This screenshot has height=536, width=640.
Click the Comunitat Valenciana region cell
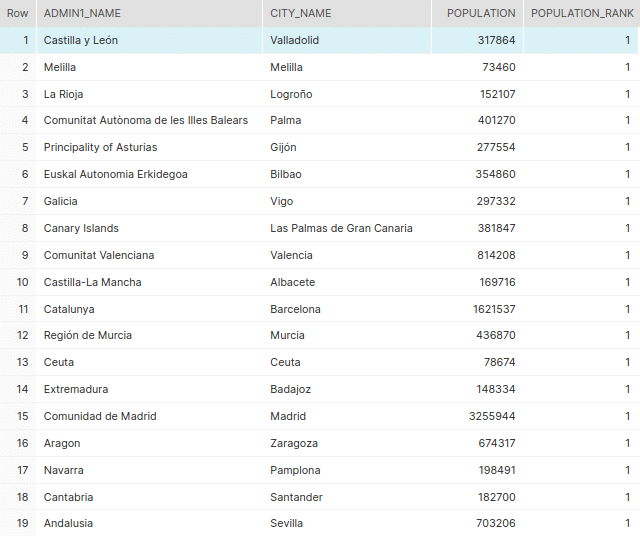point(98,255)
